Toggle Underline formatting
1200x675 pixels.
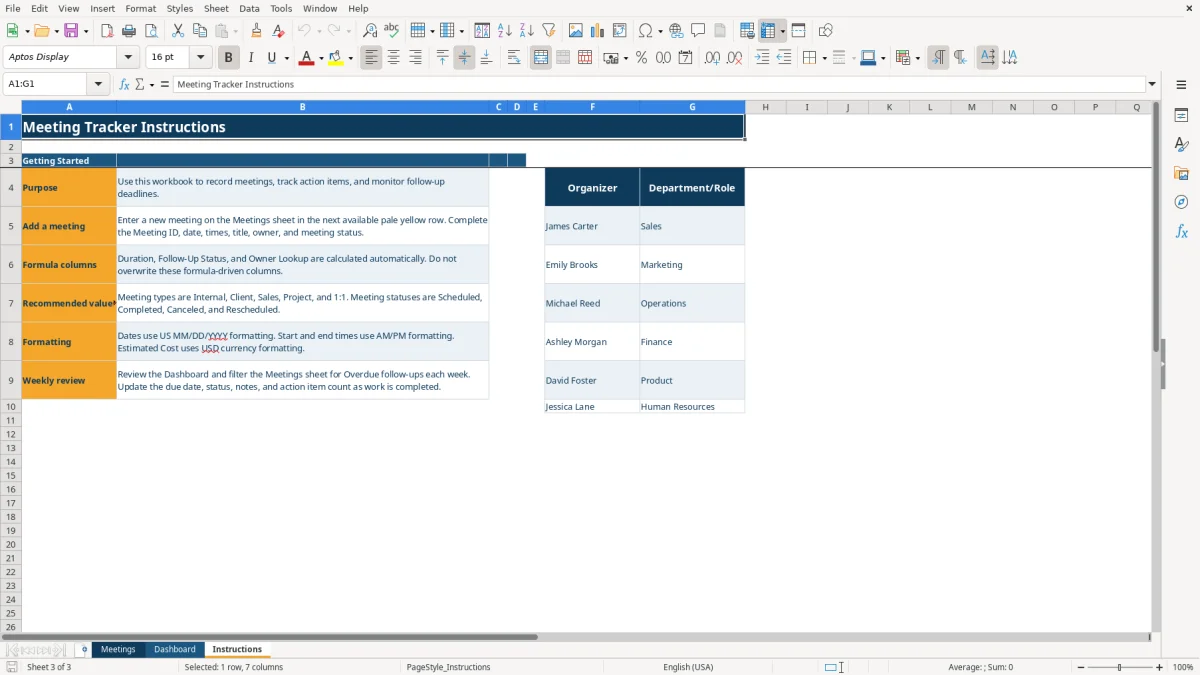pyautogui.click(x=272, y=58)
